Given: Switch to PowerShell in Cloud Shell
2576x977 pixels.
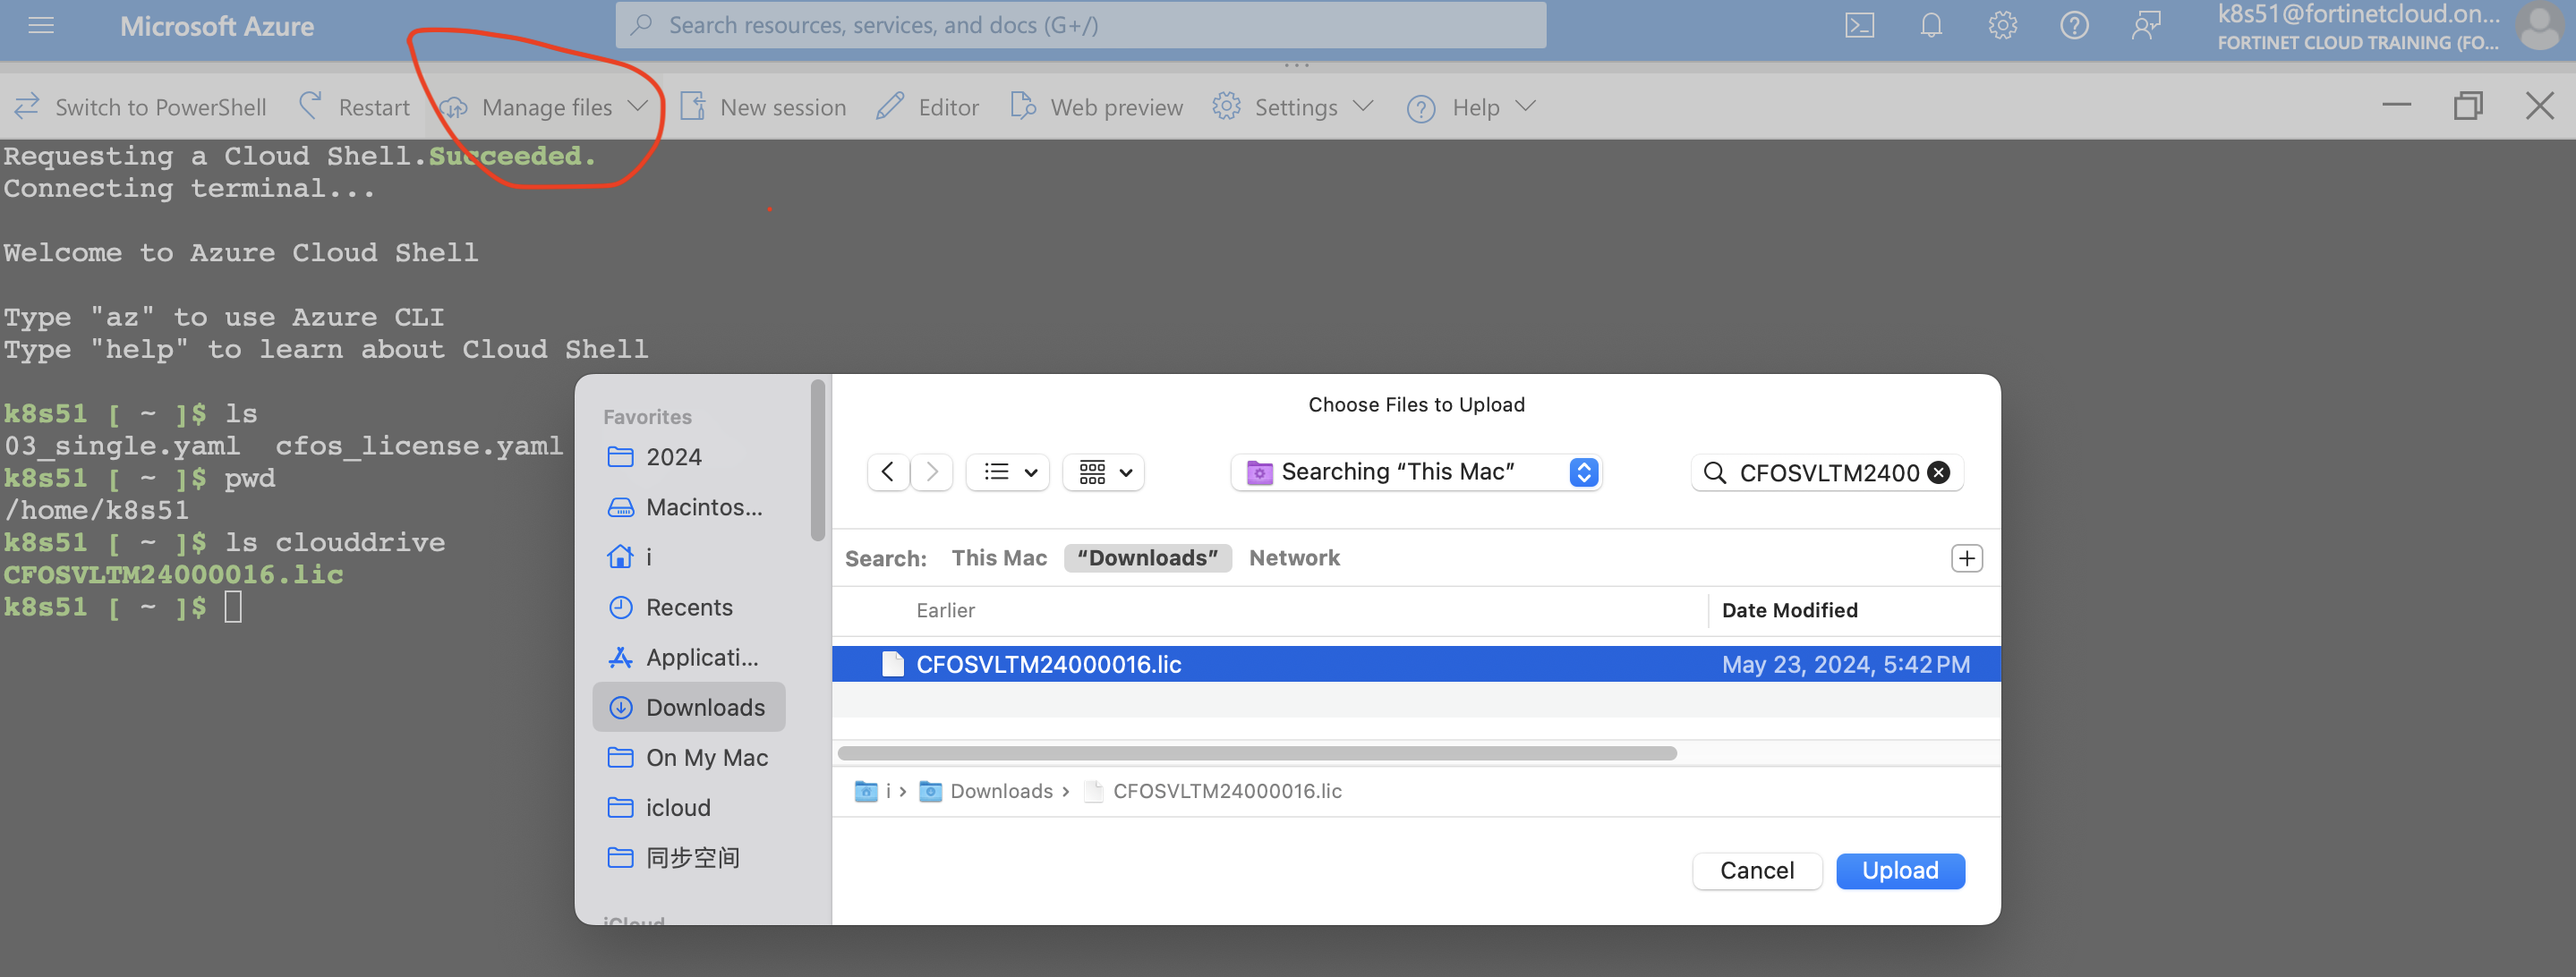Looking at the screenshot, I should pos(140,107).
